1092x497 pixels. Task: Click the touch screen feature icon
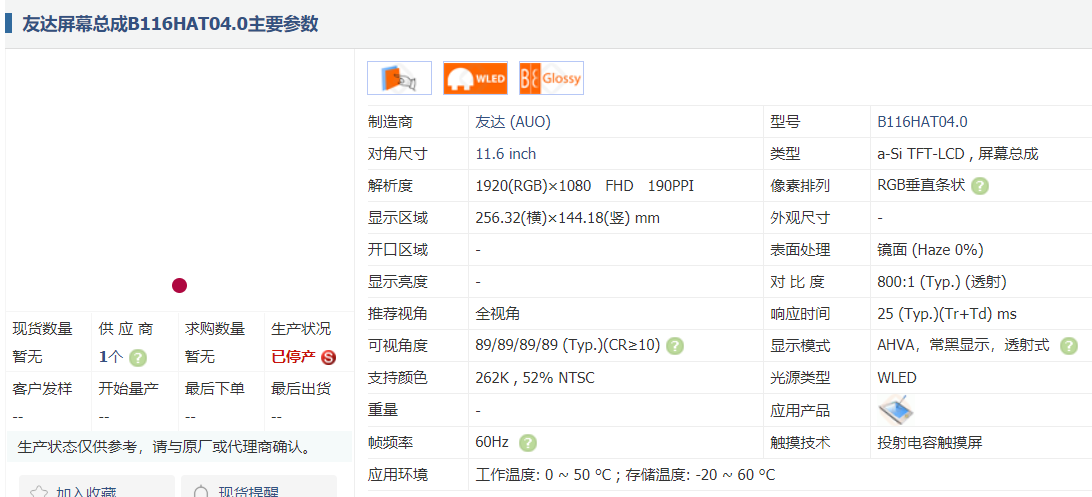[400, 78]
